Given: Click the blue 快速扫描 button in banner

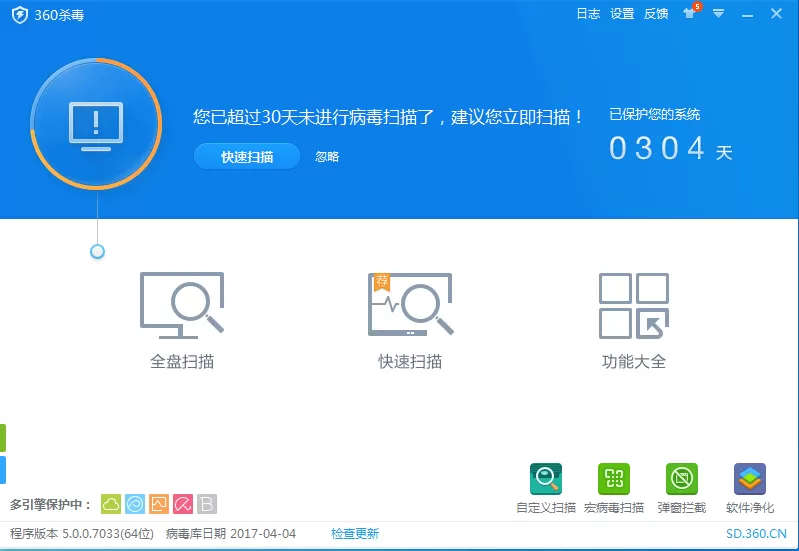Looking at the screenshot, I should point(247,156).
